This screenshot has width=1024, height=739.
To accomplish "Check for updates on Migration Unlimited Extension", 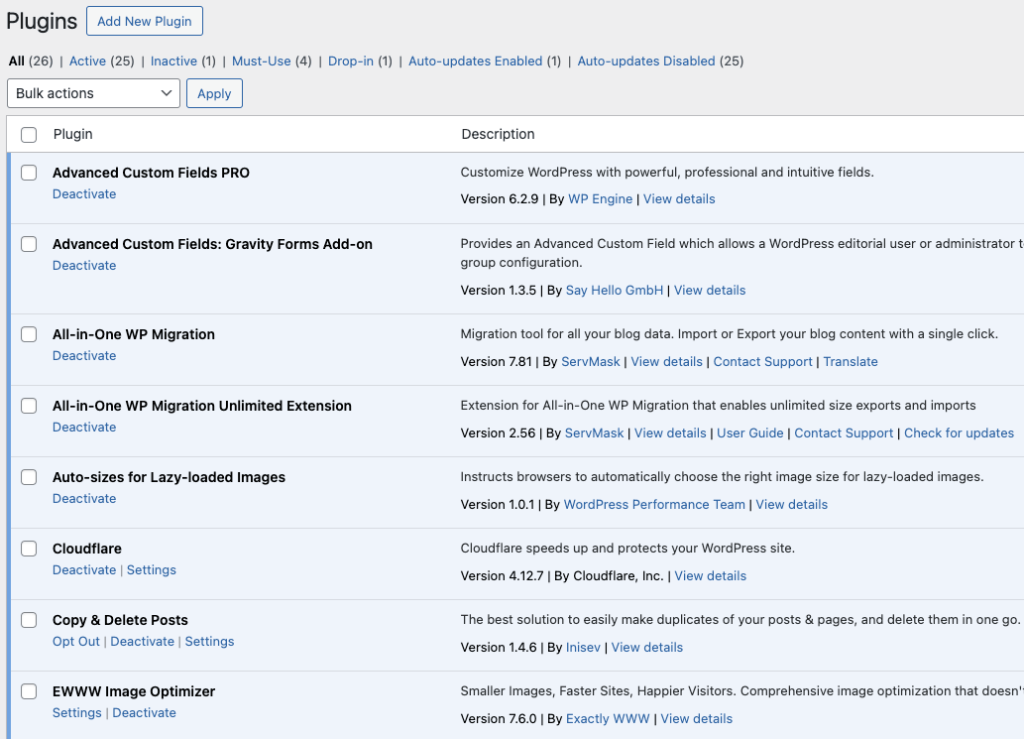I will point(959,433).
